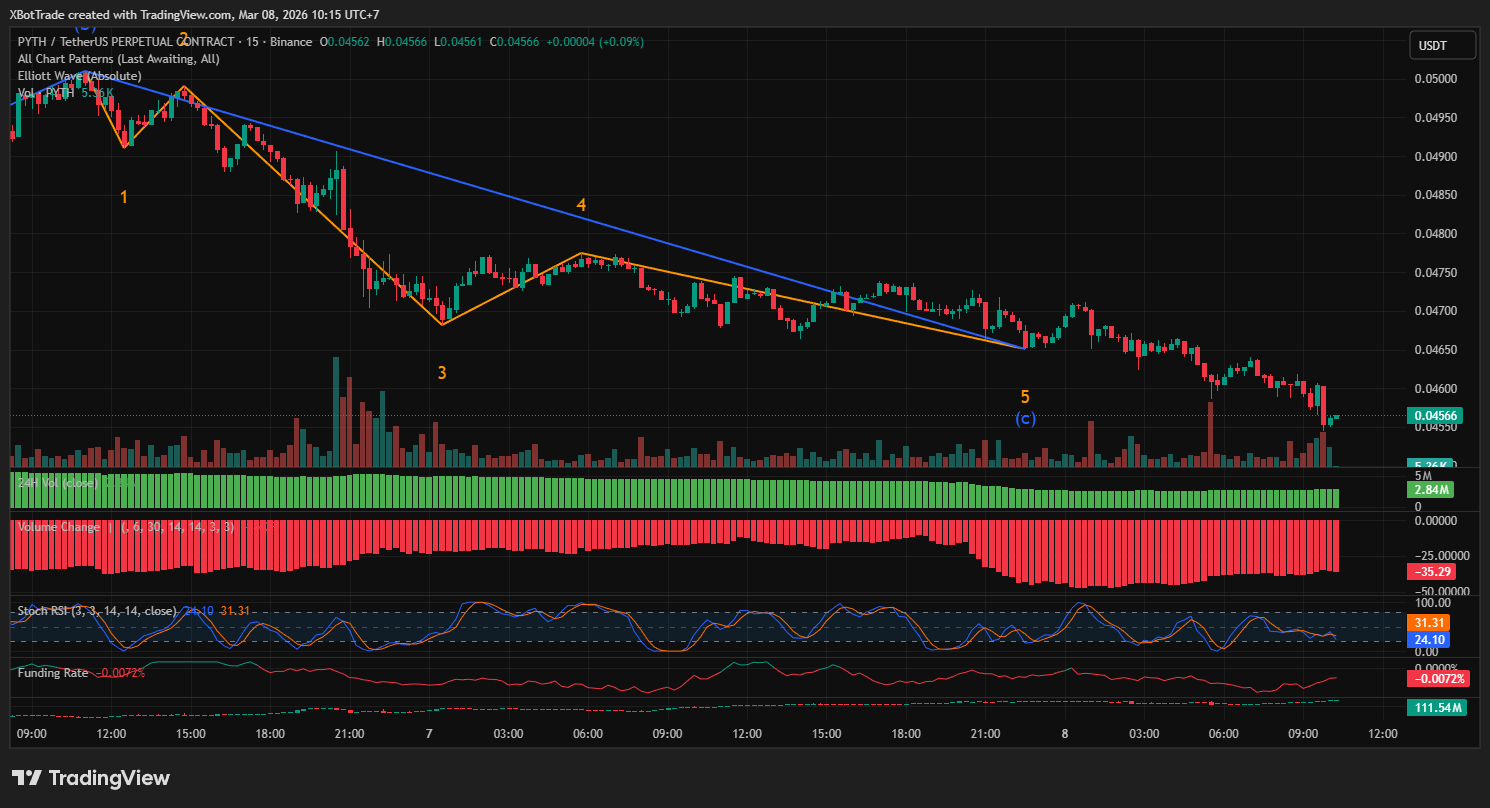Click the orange wave 3 label
This screenshot has height=808, width=1490.
pyautogui.click(x=441, y=373)
